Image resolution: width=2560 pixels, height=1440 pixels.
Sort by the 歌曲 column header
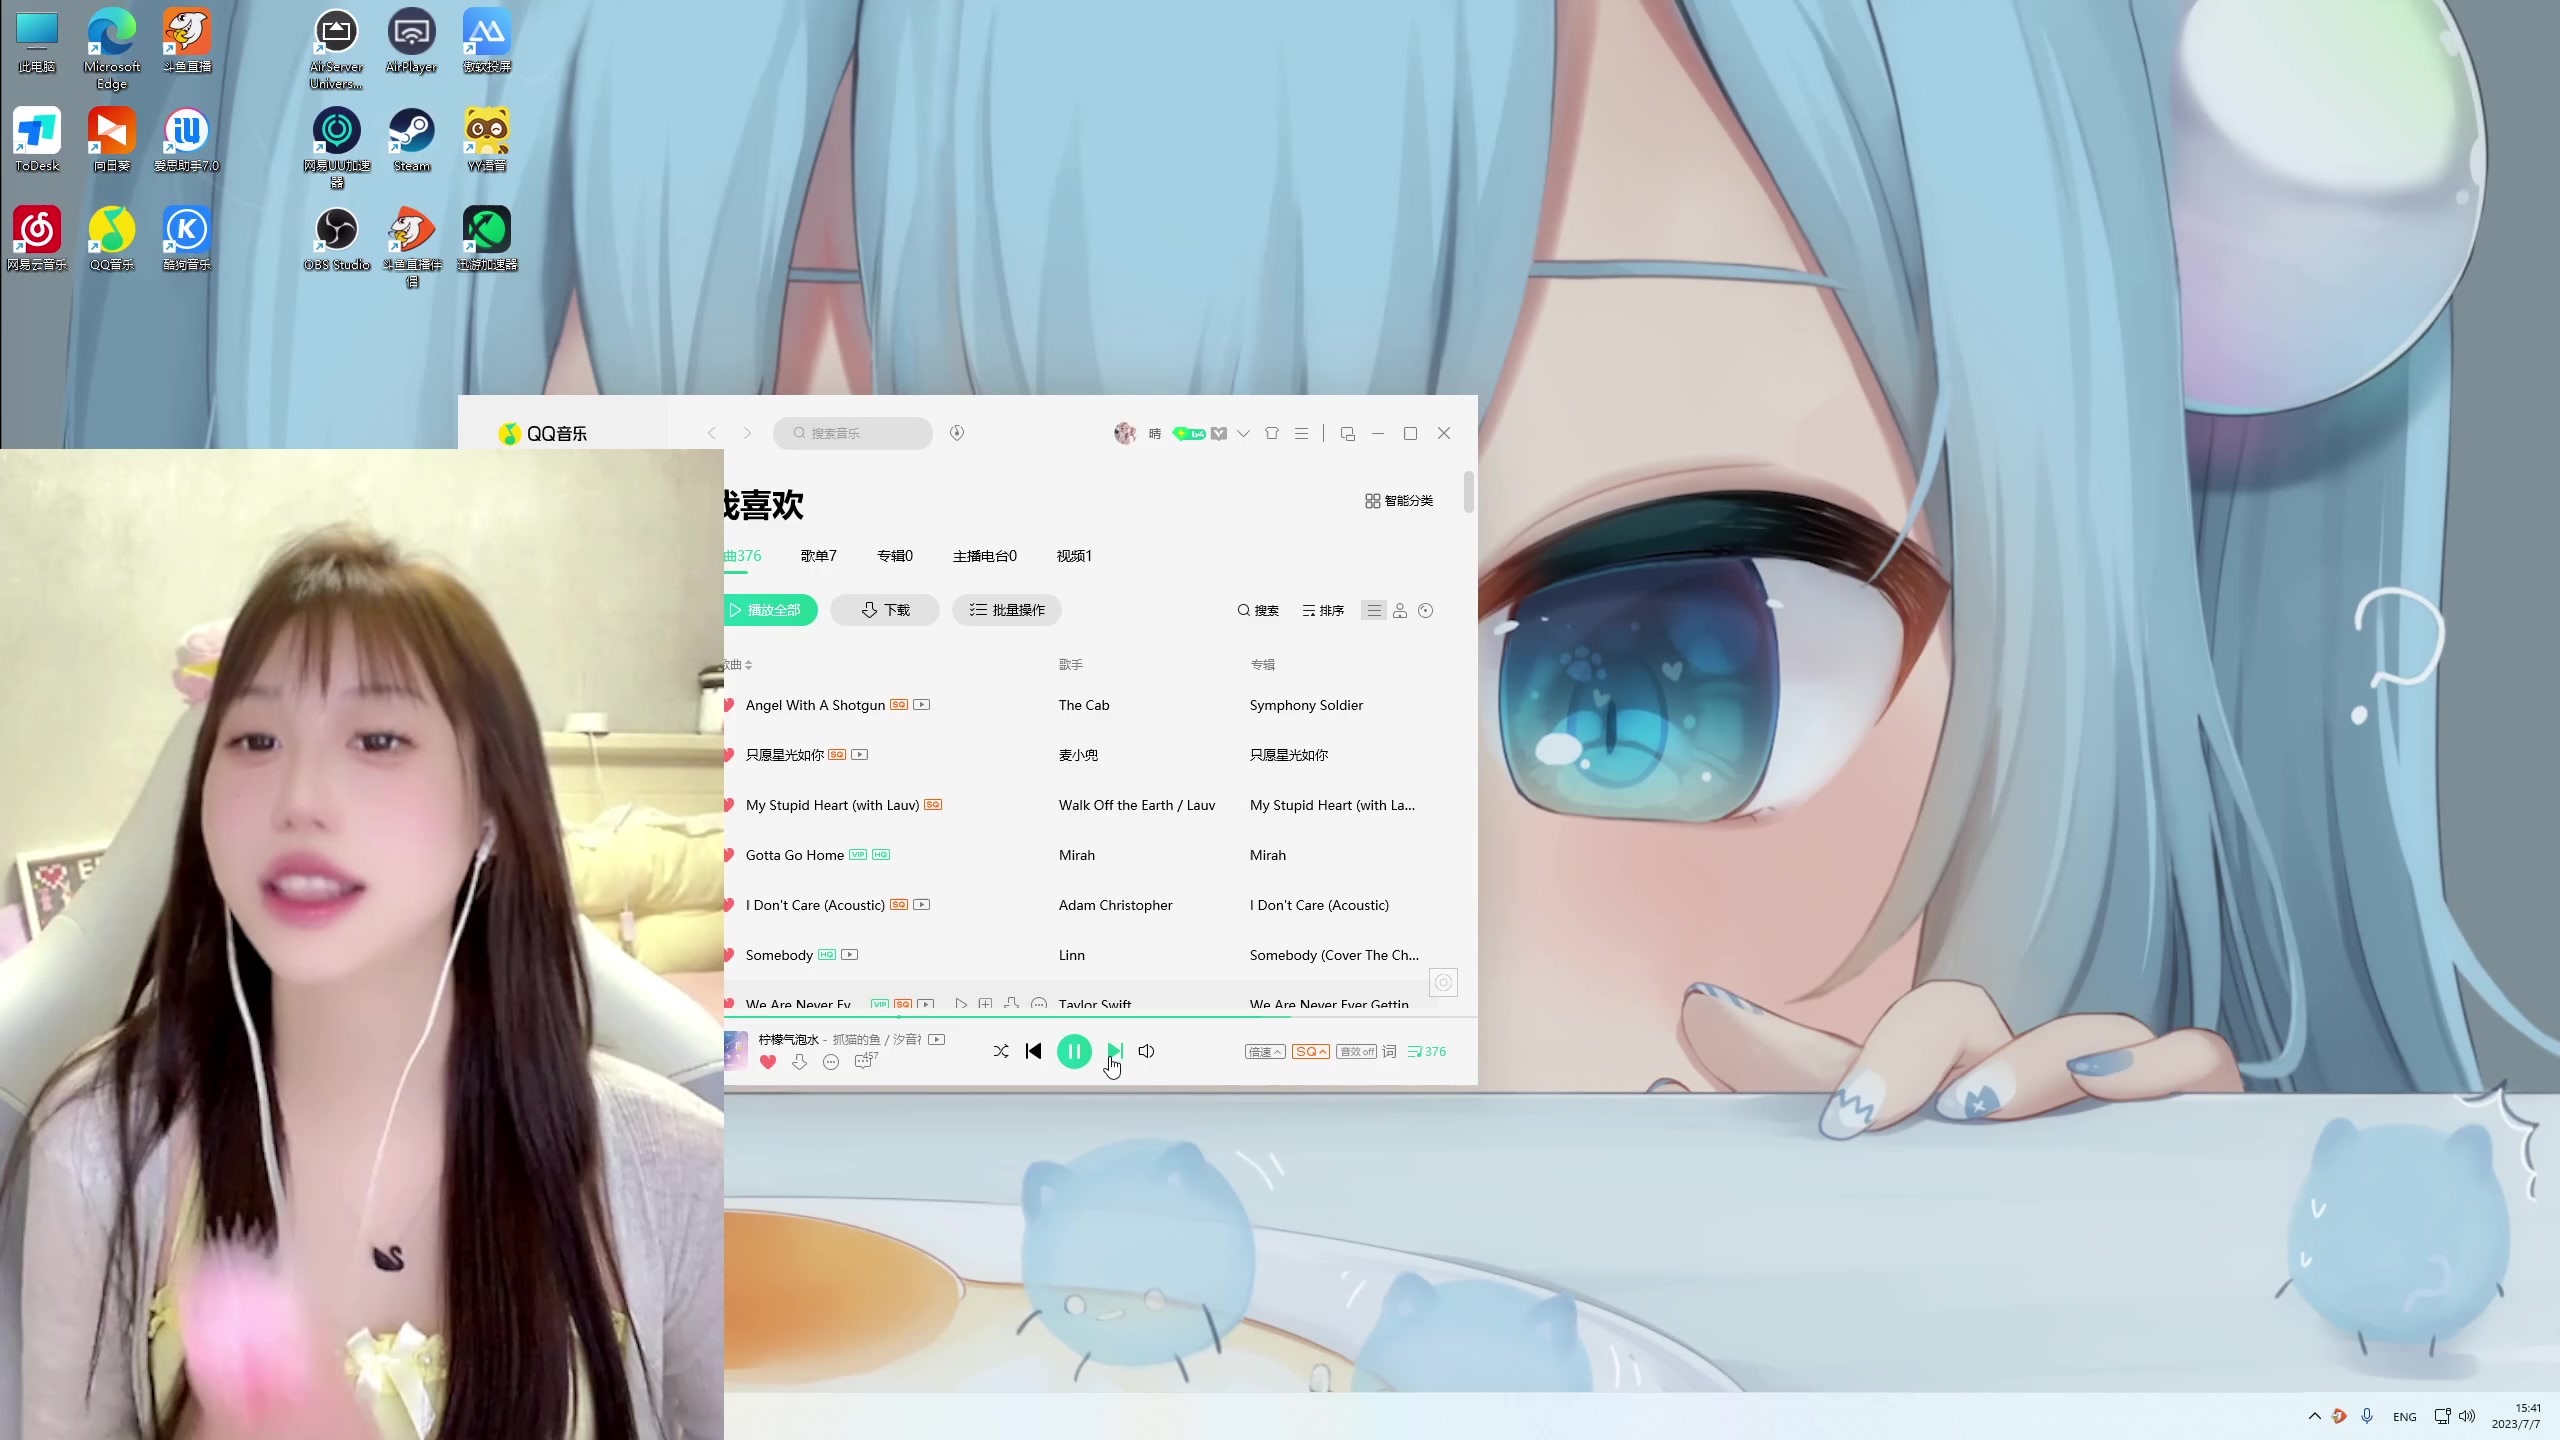pyautogui.click(x=738, y=665)
